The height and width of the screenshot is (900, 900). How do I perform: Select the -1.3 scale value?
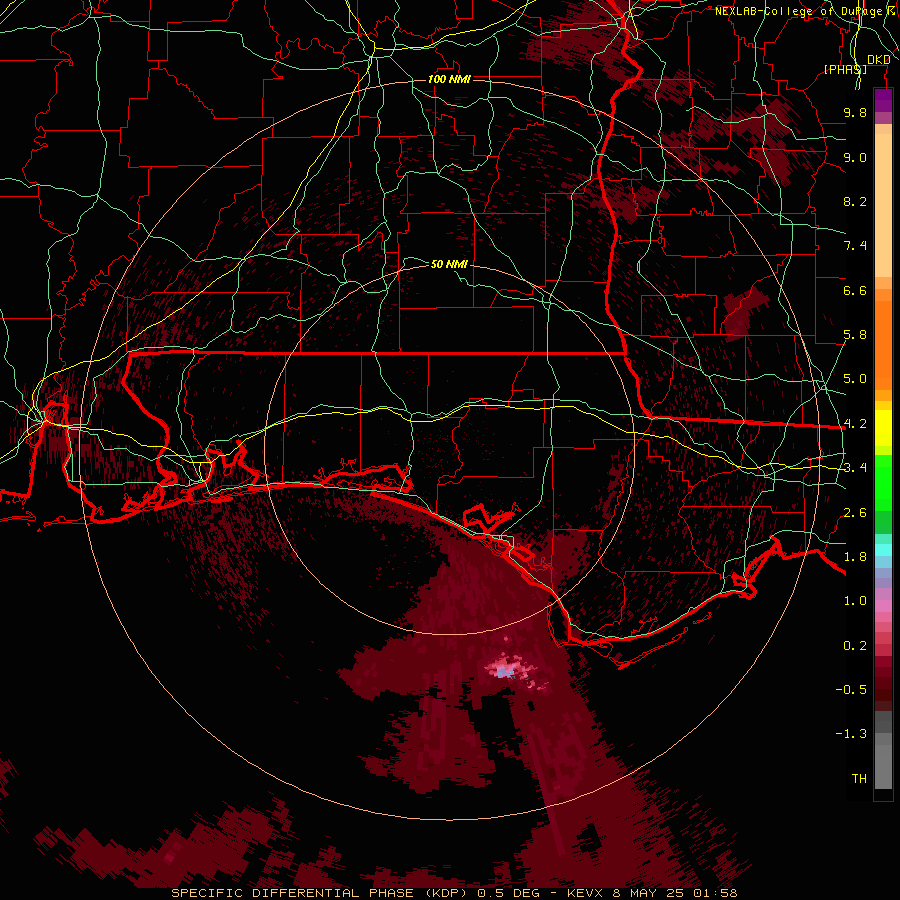coord(851,734)
